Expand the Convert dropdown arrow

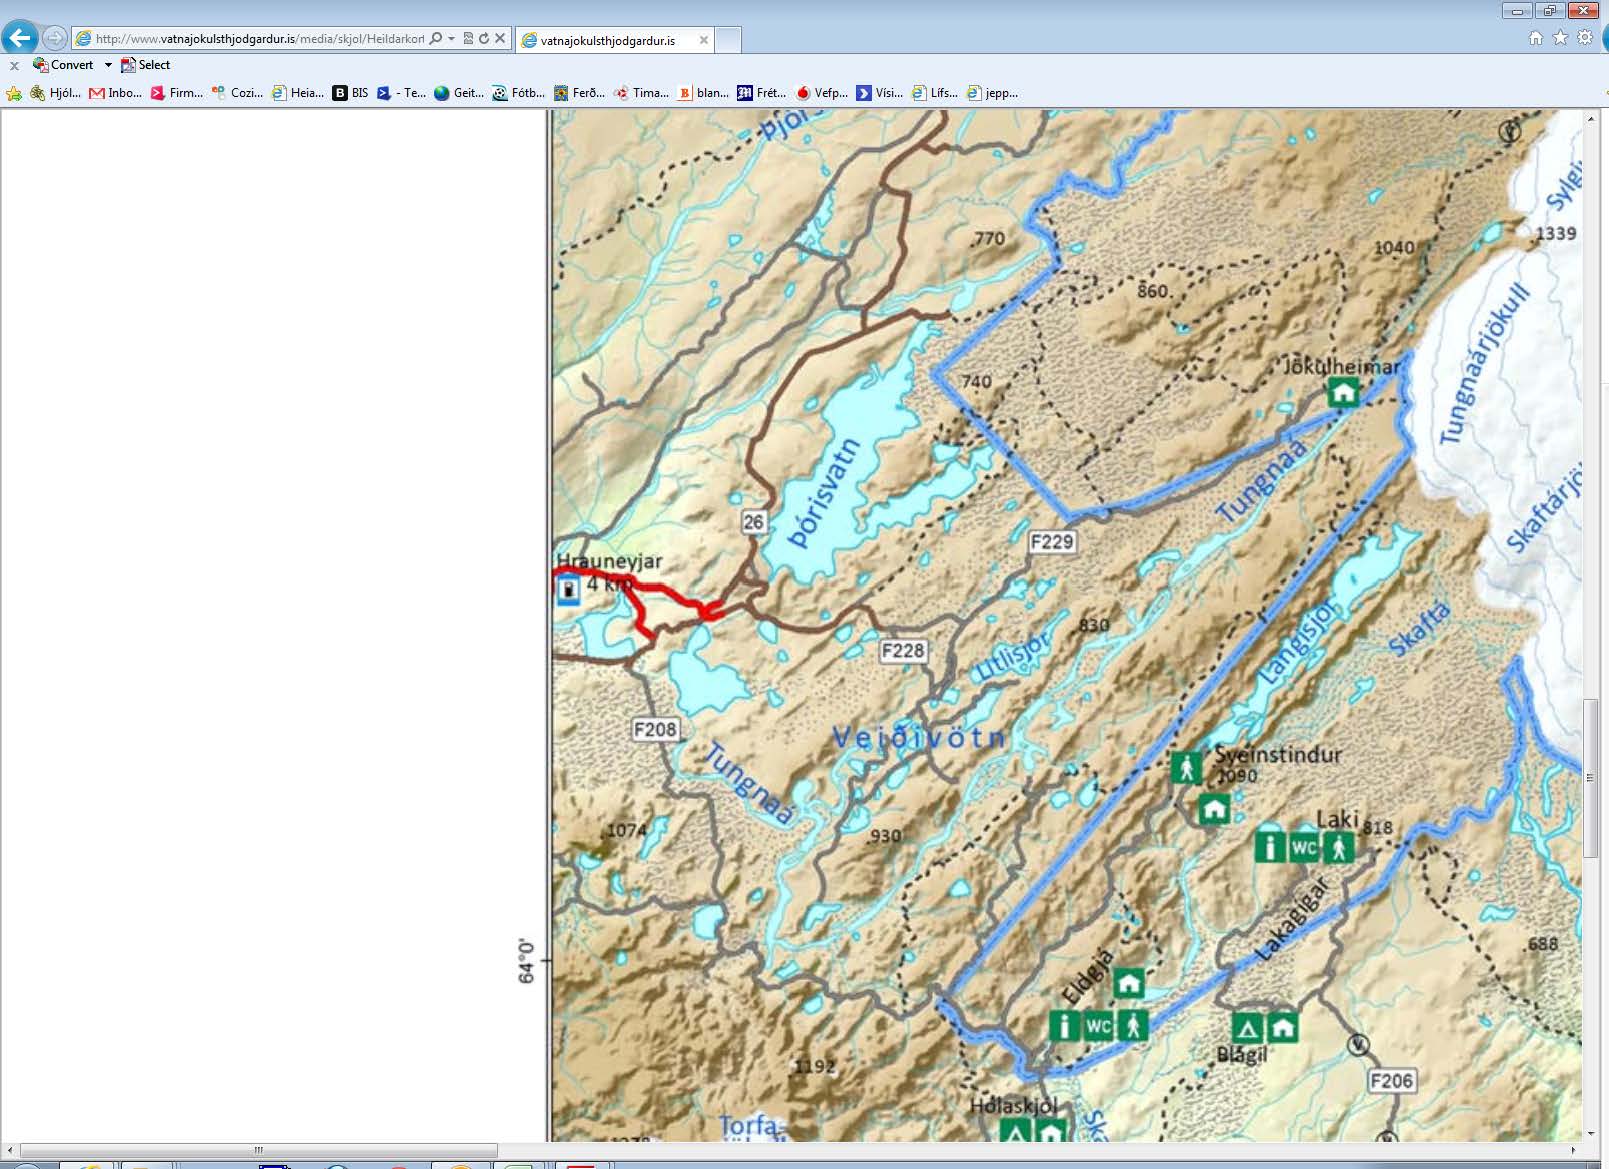coord(108,65)
